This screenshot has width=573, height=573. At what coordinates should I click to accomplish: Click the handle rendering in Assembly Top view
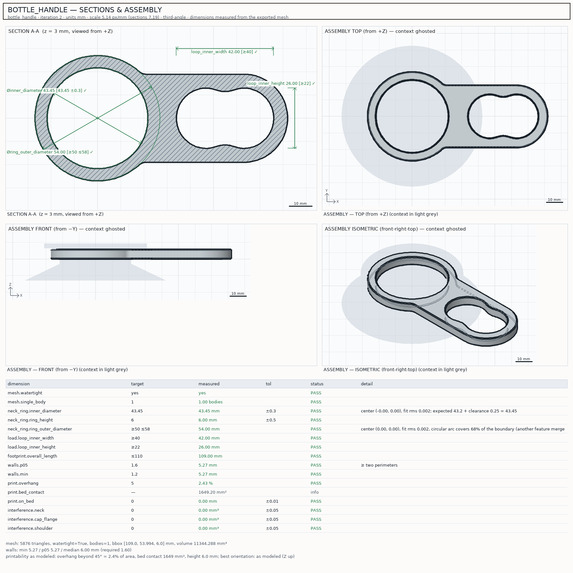[458, 116]
